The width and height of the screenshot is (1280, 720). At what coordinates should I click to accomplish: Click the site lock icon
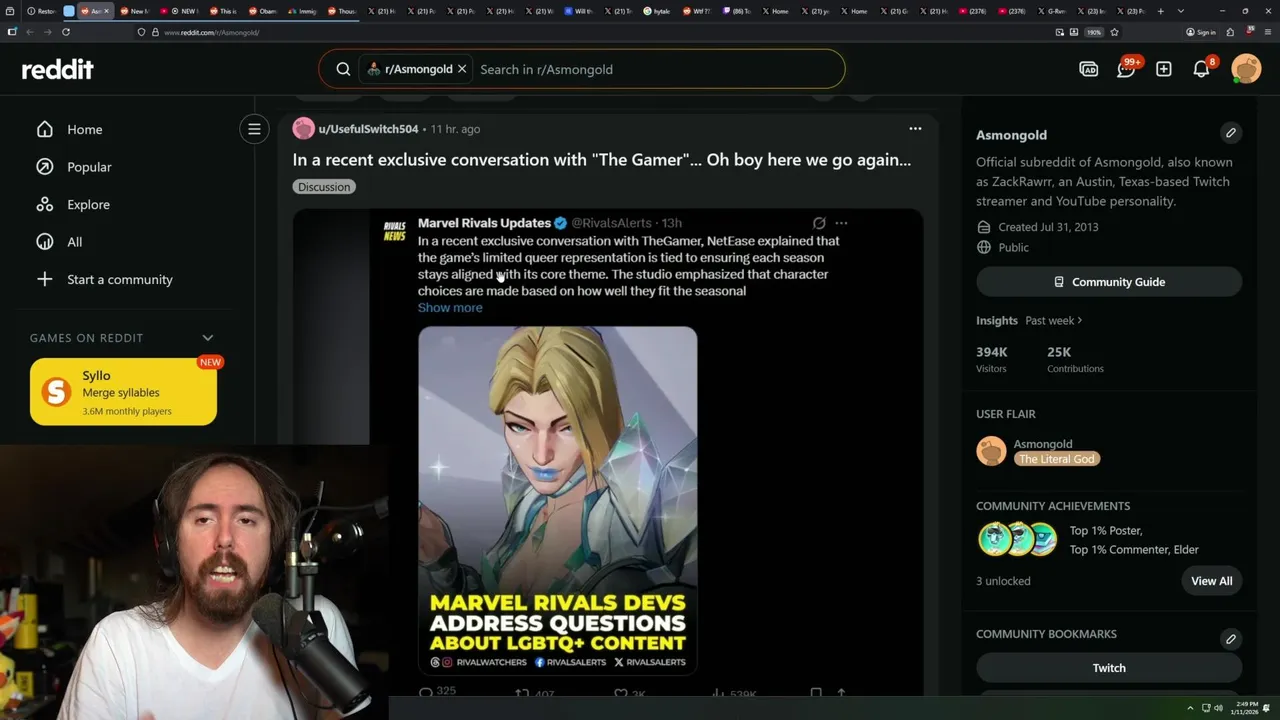coord(154,32)
